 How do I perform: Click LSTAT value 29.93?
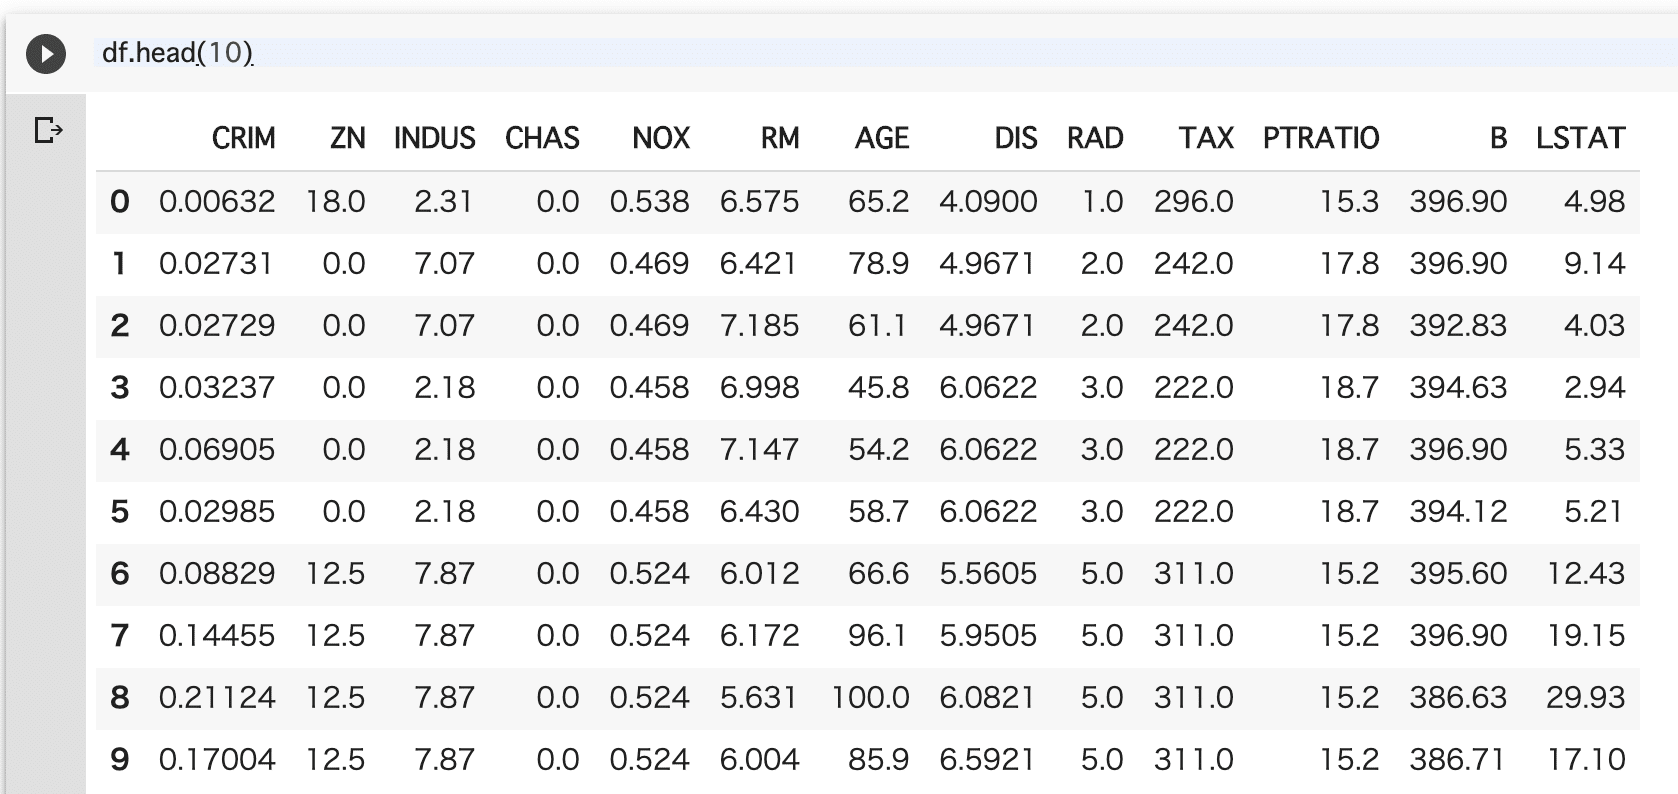click(x=1586, y=698)
